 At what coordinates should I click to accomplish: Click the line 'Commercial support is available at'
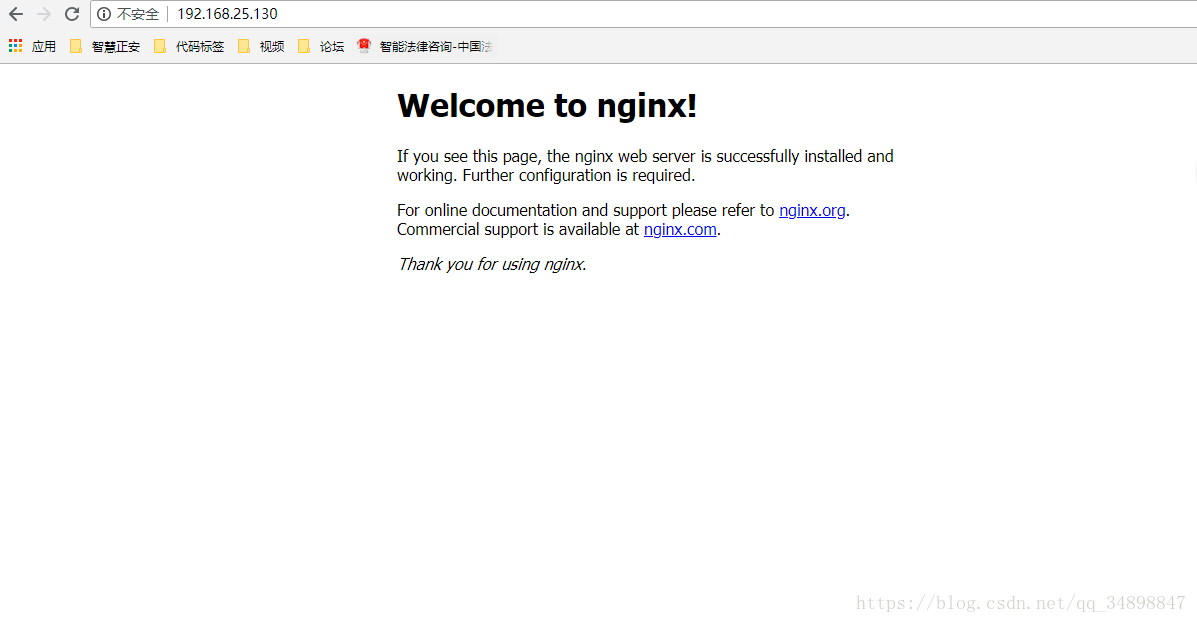pos(518,229)
